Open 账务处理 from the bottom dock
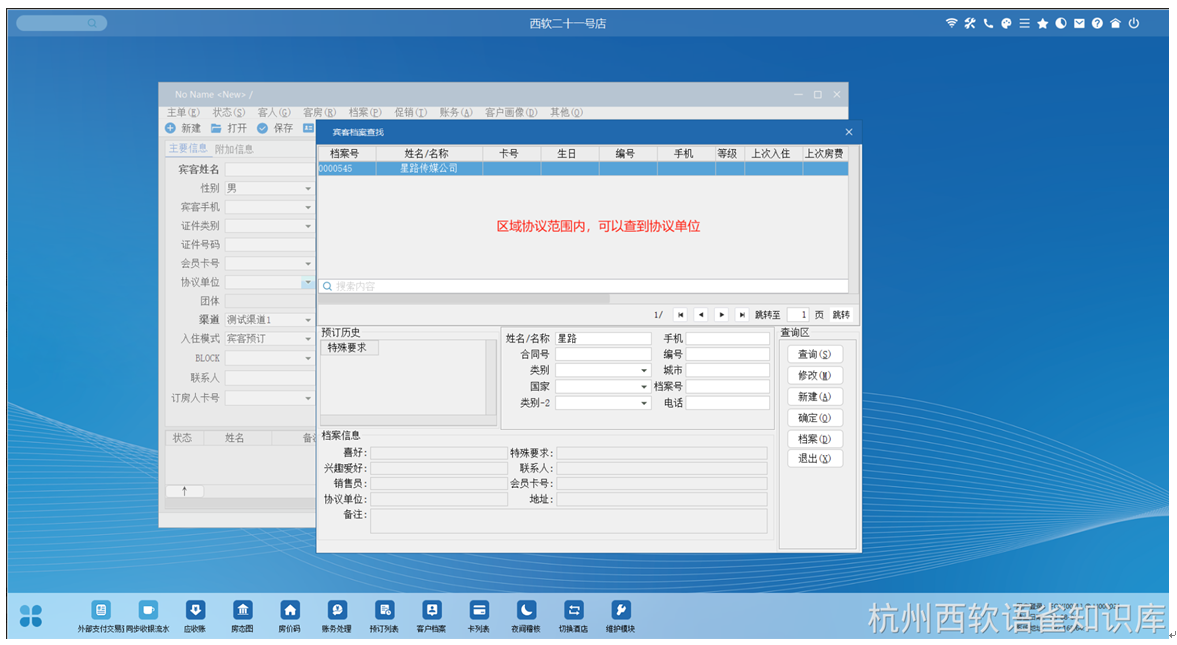1177x645 pixels. (x=337, y=616)
